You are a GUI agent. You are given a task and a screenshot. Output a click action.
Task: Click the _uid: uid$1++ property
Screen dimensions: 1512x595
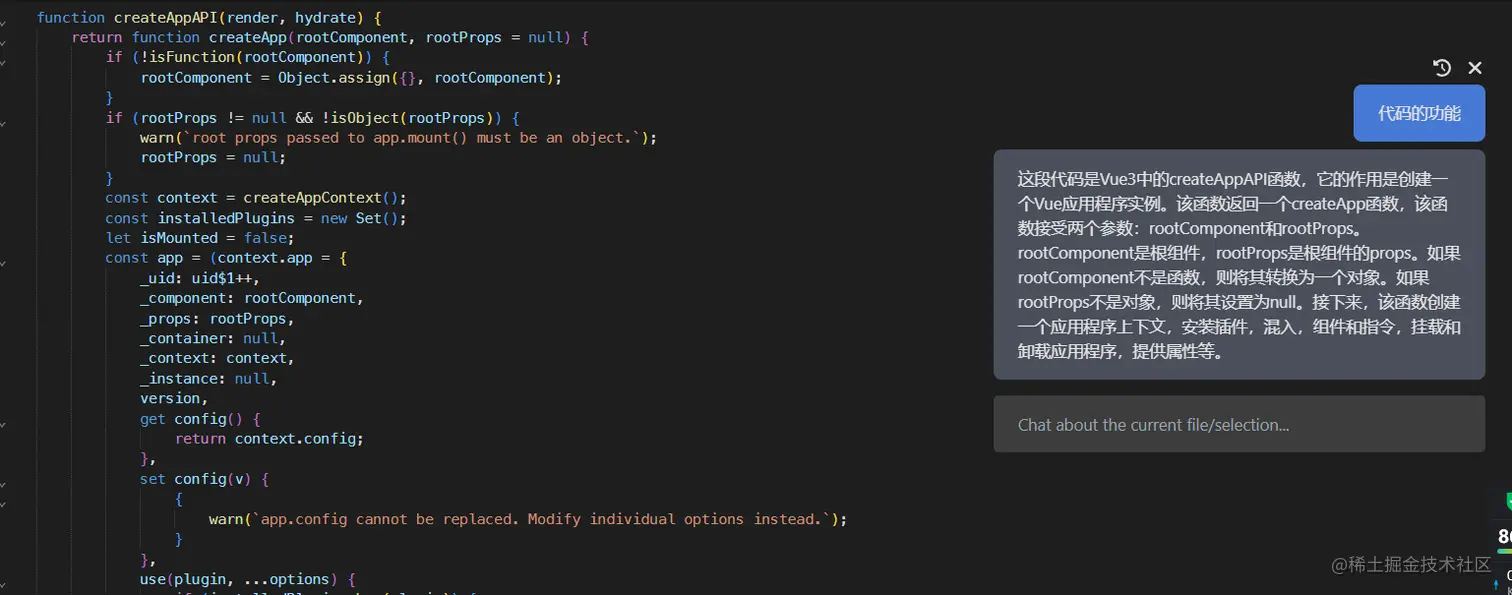pyautogui.click(x=200, y=277)
